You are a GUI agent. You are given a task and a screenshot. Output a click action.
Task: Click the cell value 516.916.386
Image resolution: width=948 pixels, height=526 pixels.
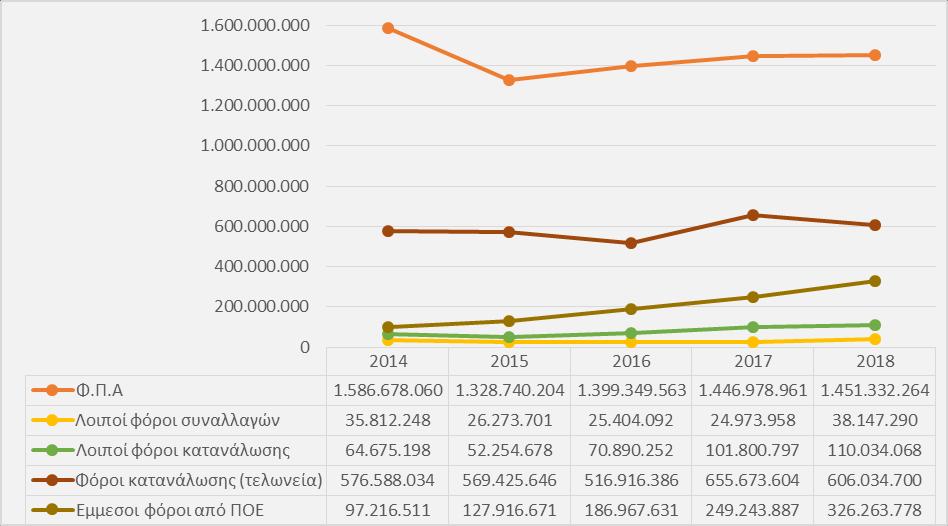coord(631,481)
